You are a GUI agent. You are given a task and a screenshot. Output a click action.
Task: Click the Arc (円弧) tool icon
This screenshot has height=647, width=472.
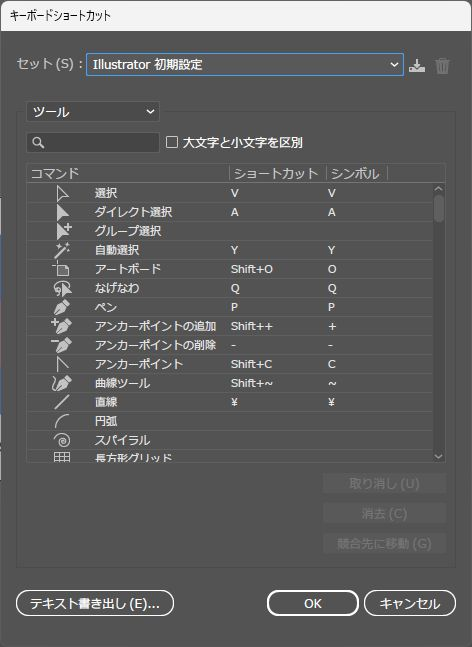pos(61,421)
